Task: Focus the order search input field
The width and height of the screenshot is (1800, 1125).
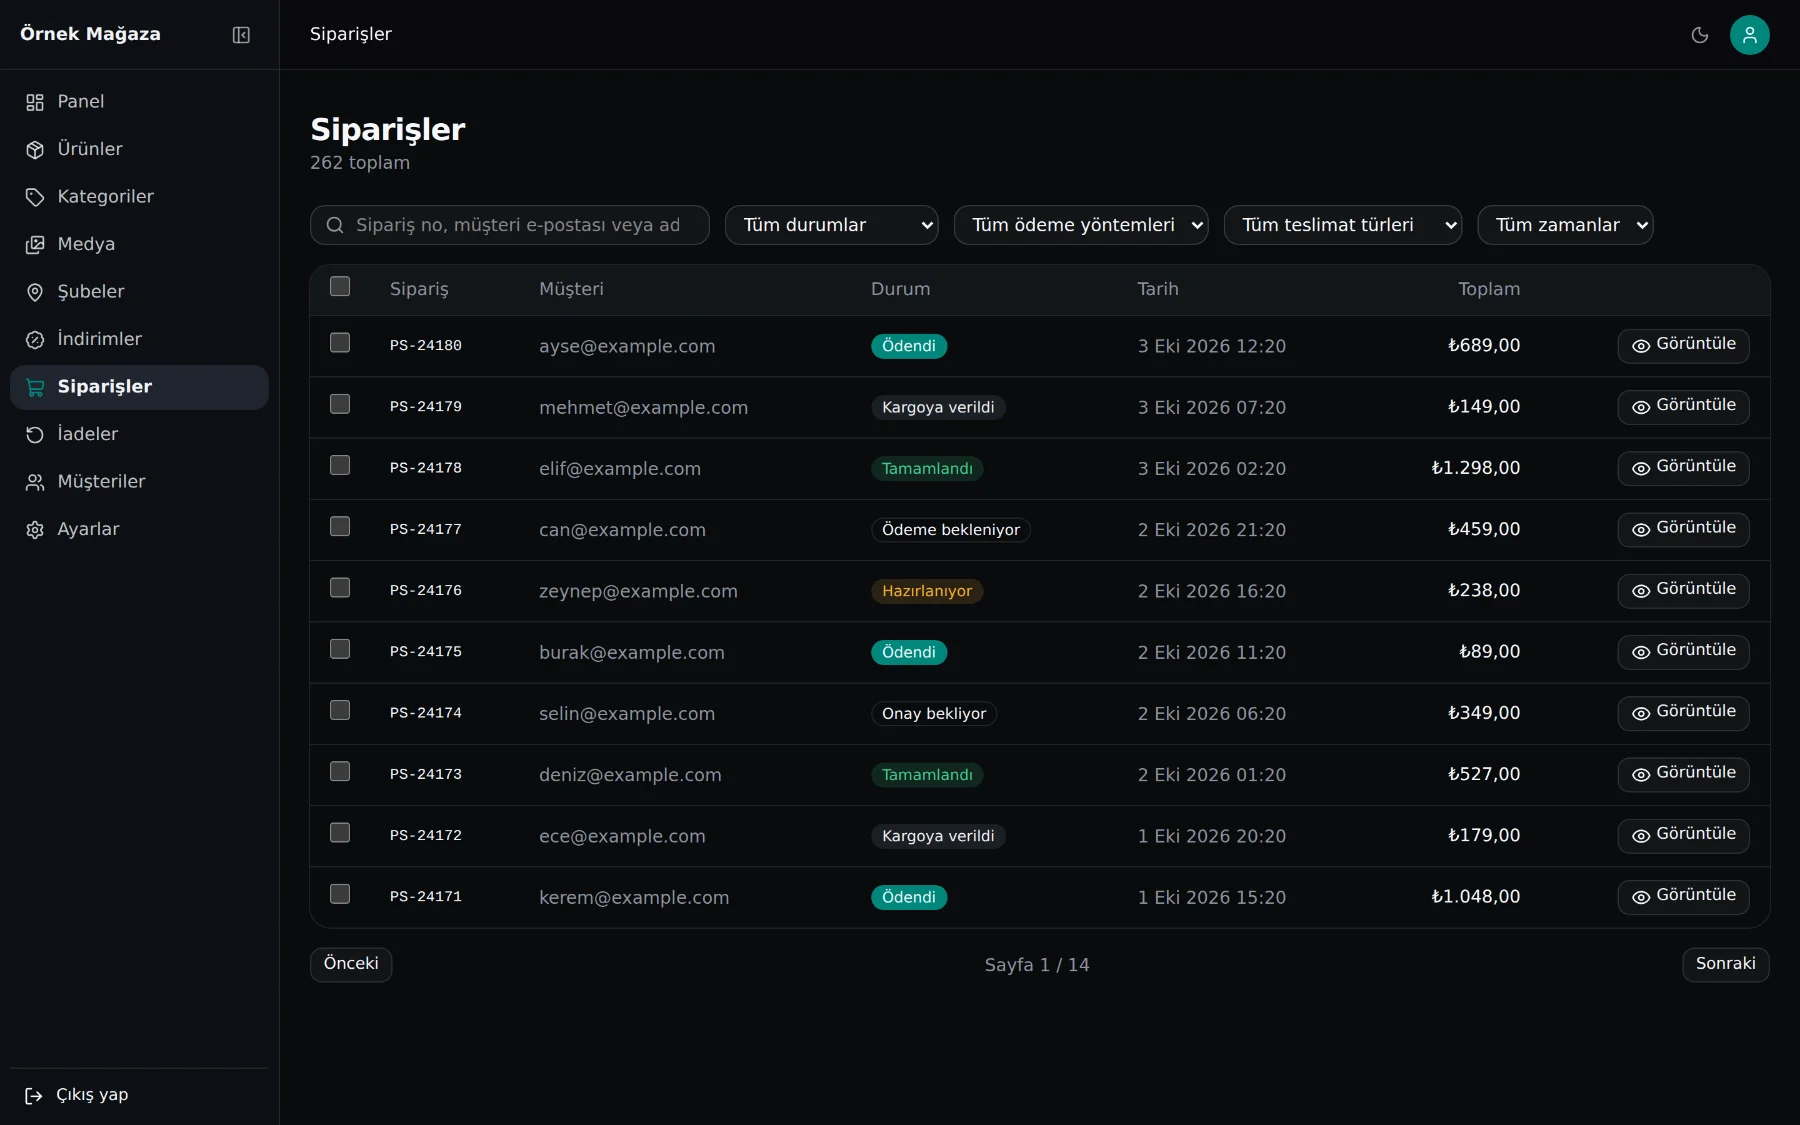Action: (x=510, y=225)
